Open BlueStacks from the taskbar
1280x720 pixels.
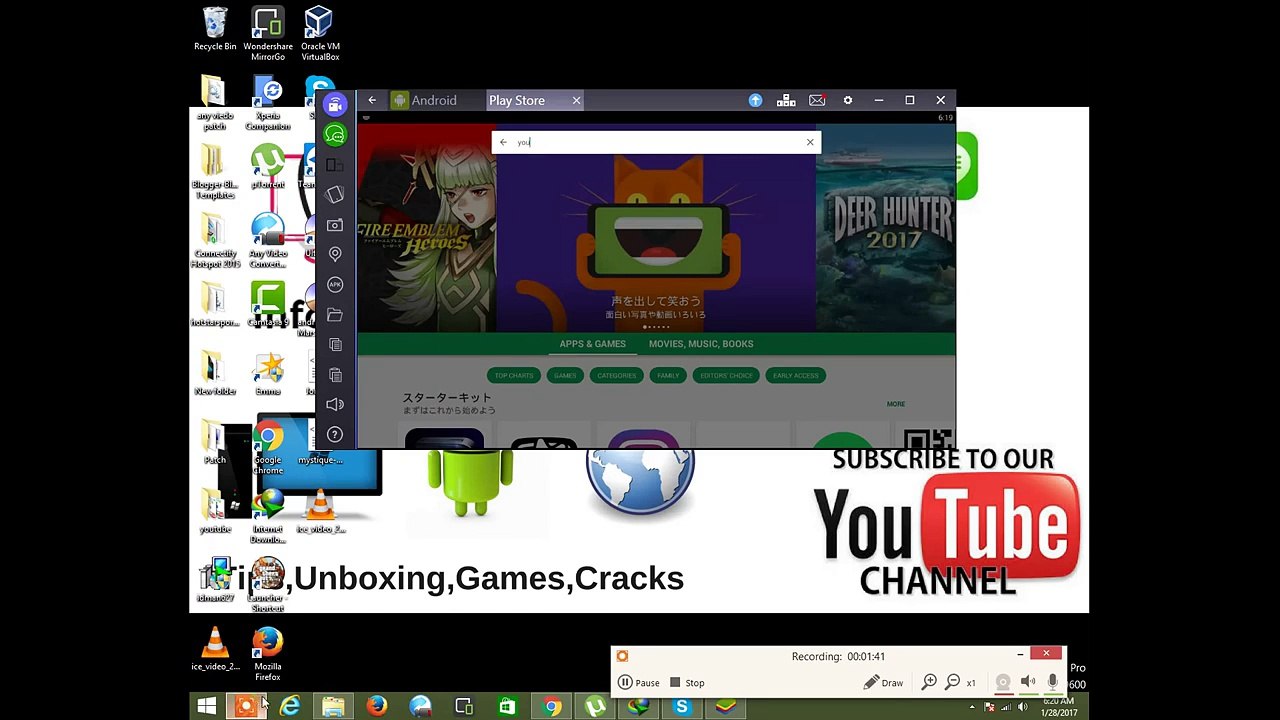(x=725, y=707)
